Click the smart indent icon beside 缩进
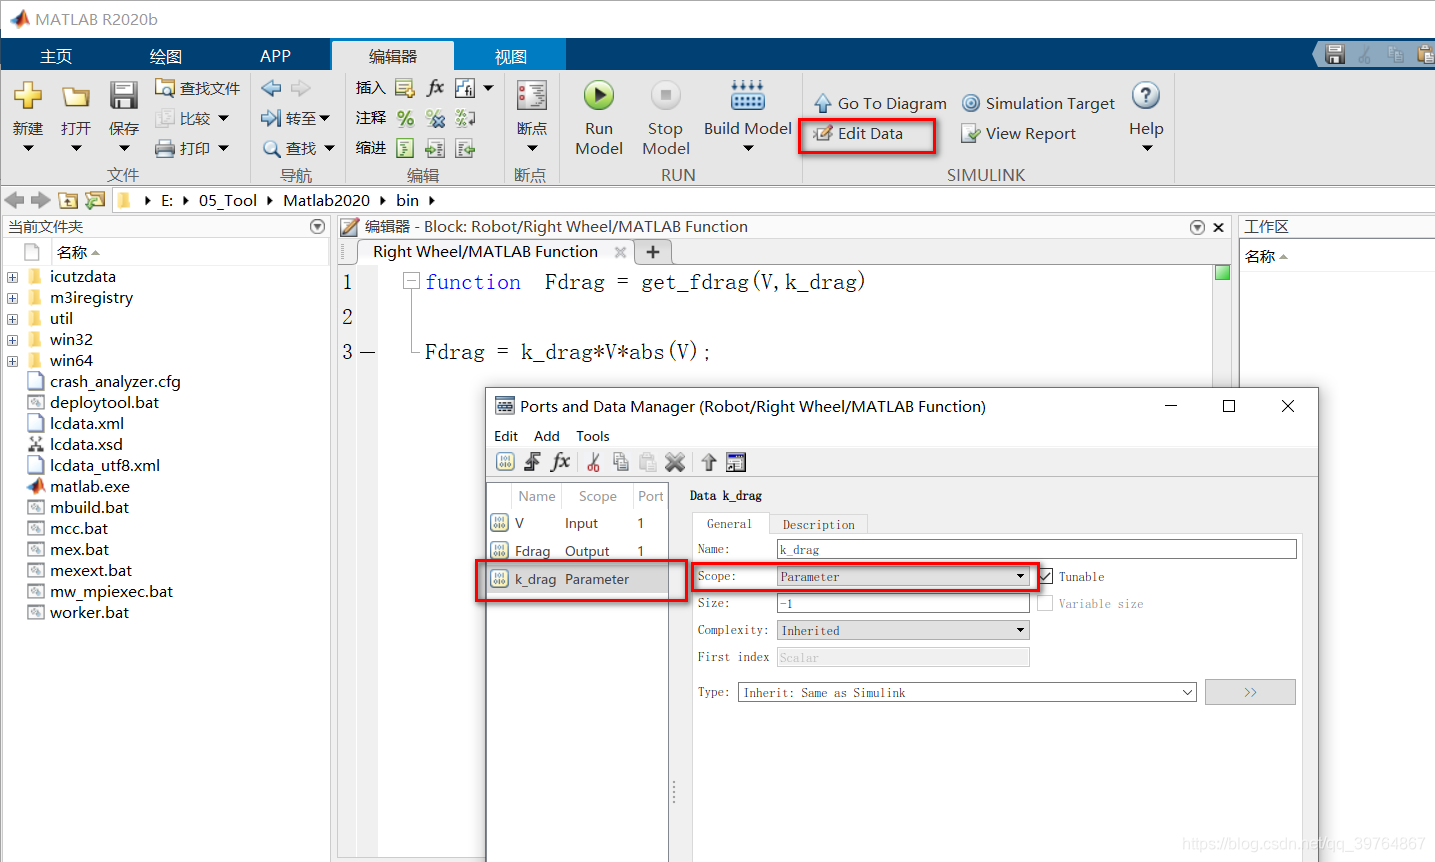This screenshot has height=862, width=1435. pos(405,148)
